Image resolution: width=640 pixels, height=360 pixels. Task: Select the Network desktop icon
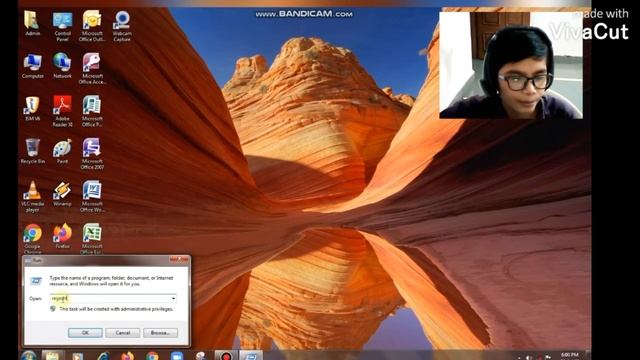(62, 66)
